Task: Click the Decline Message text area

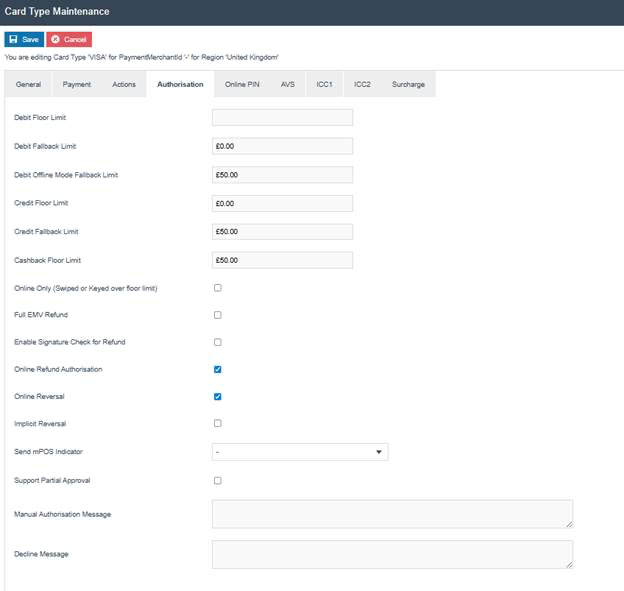Action: [392, 554]
